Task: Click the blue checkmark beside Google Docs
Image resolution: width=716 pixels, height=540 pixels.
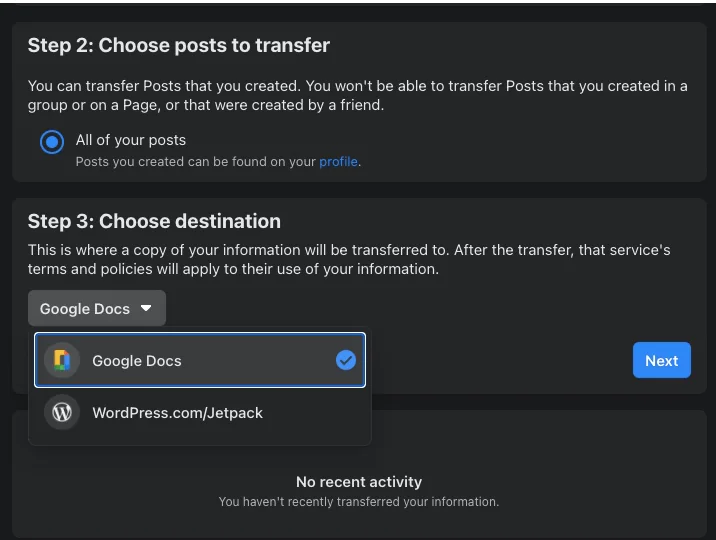Action: (x=346, y=360)
